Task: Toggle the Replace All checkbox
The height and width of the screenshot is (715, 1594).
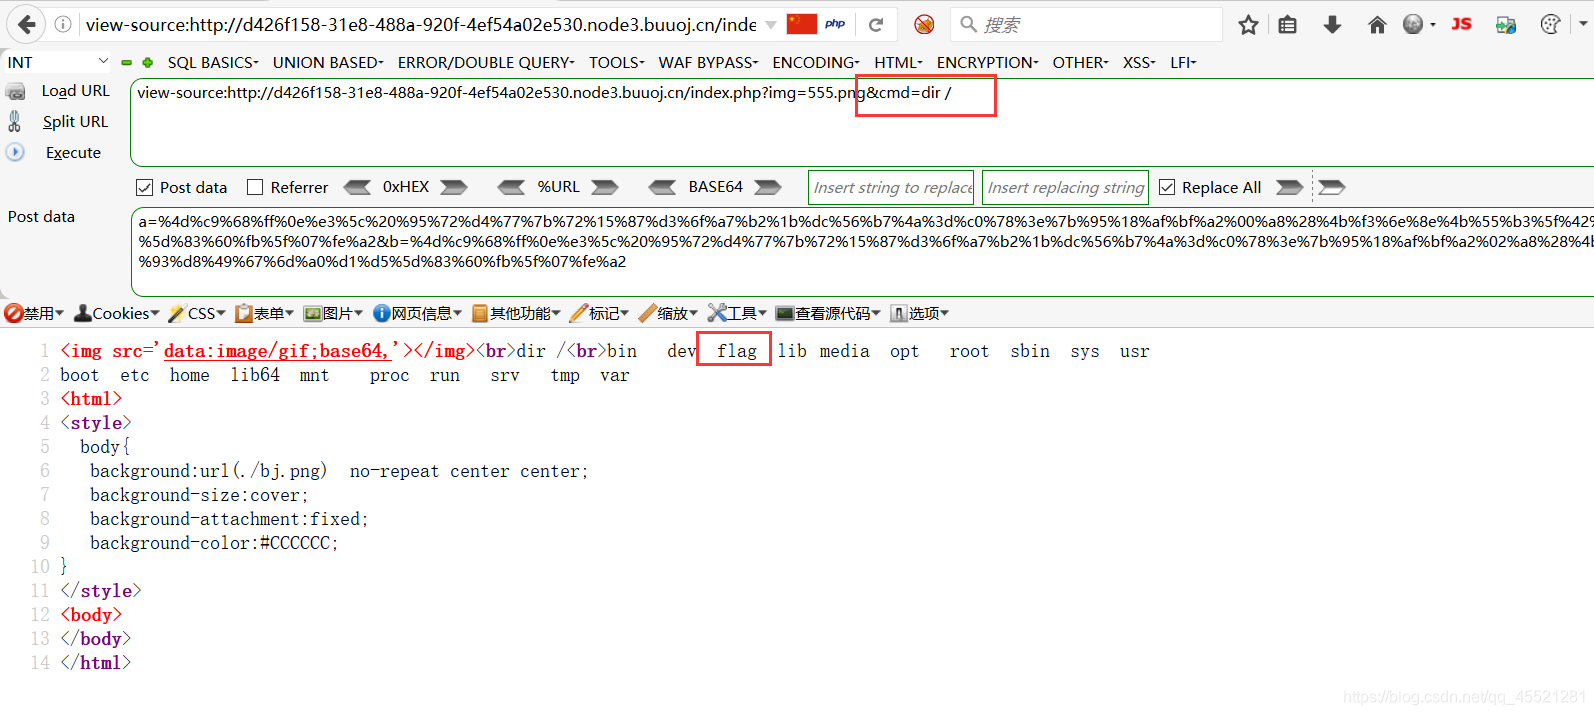Action: point(1167,187)
